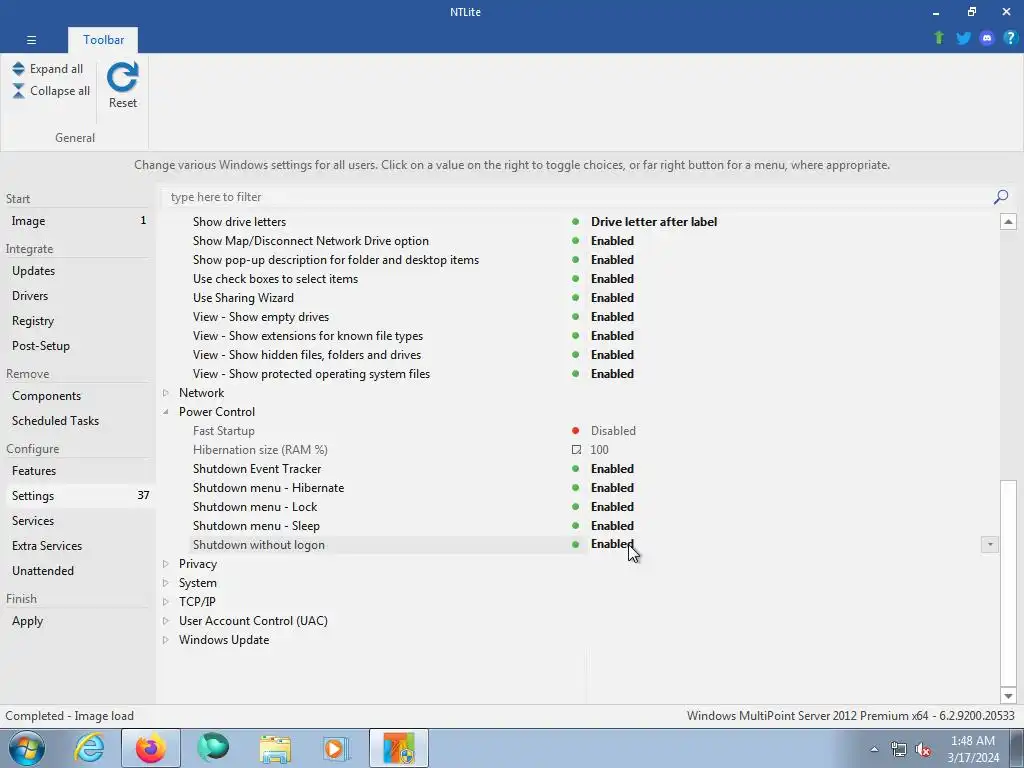This screenshot has height=768, width=1024.
Task: Open the hamburger application menu
Action: point(31,40)
